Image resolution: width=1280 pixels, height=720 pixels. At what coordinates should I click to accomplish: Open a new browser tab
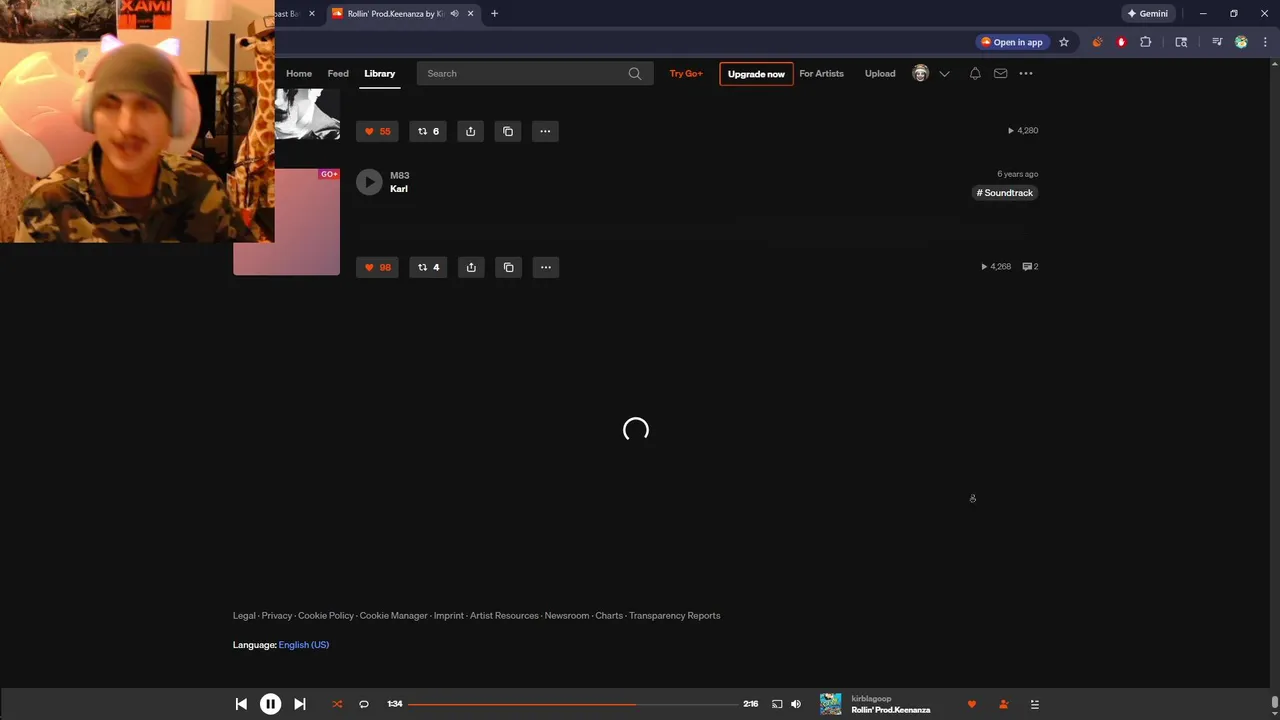(494, 14)
